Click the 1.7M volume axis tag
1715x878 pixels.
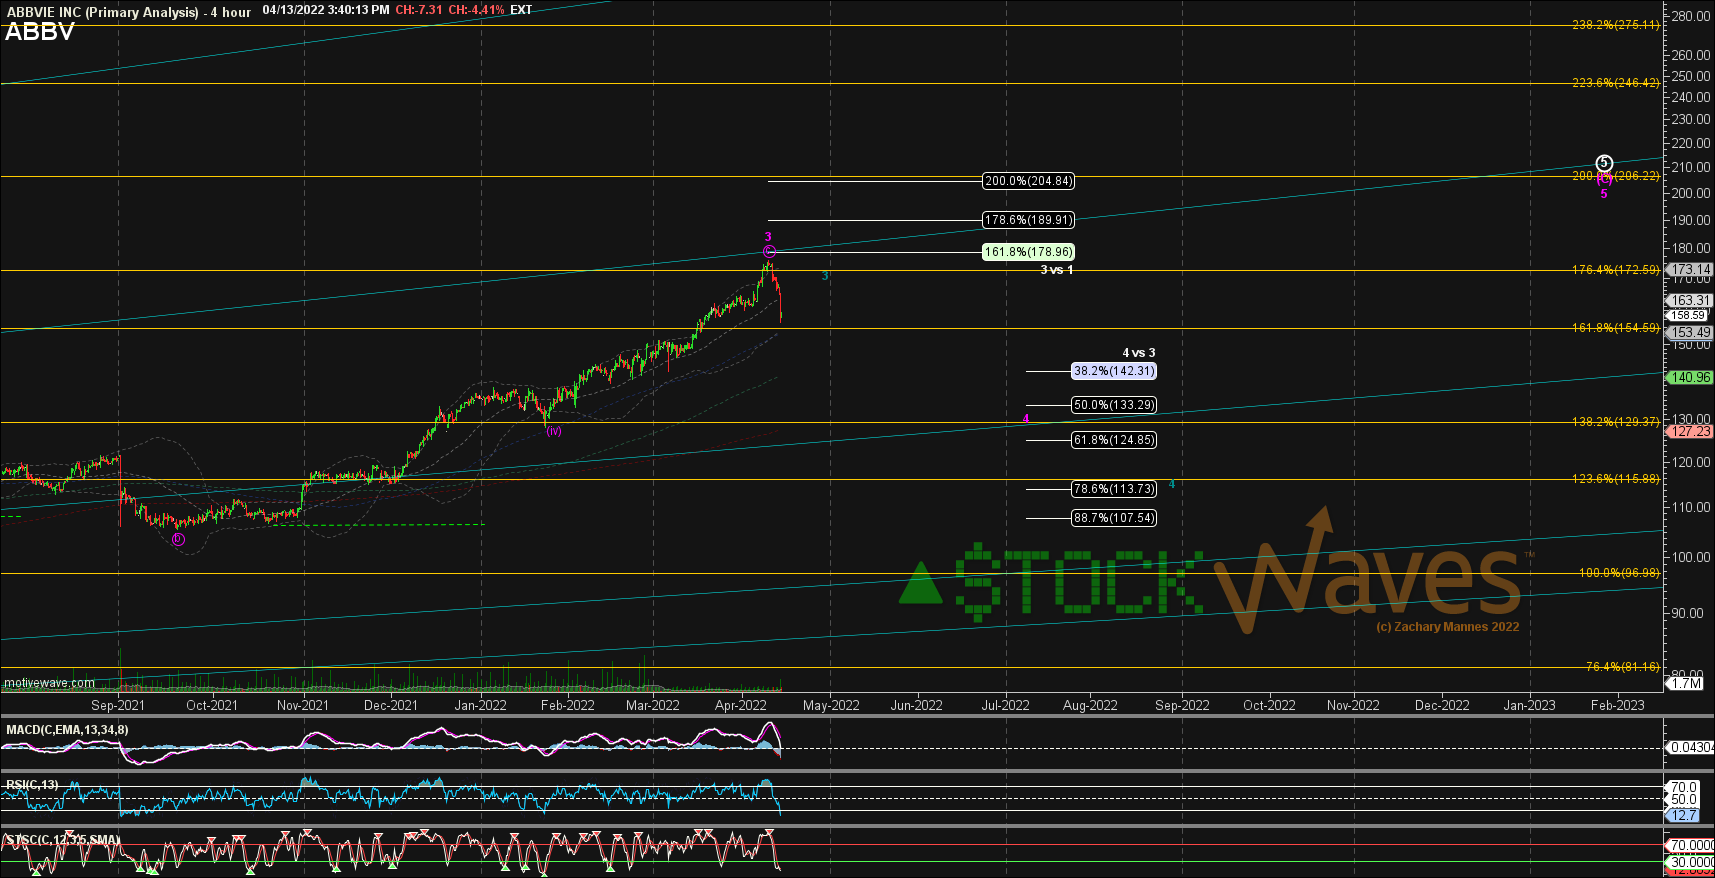coord(1685,684)
